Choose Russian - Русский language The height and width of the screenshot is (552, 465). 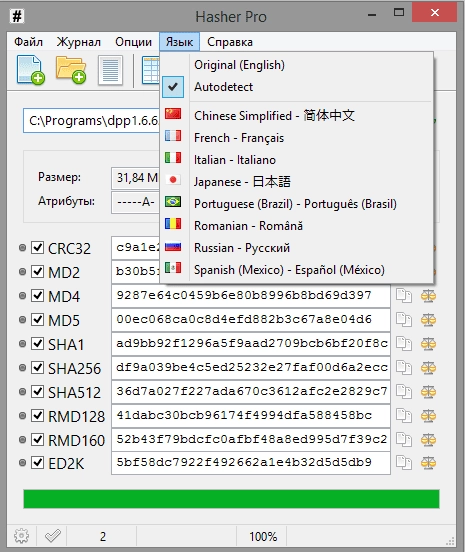pos(296,248)
